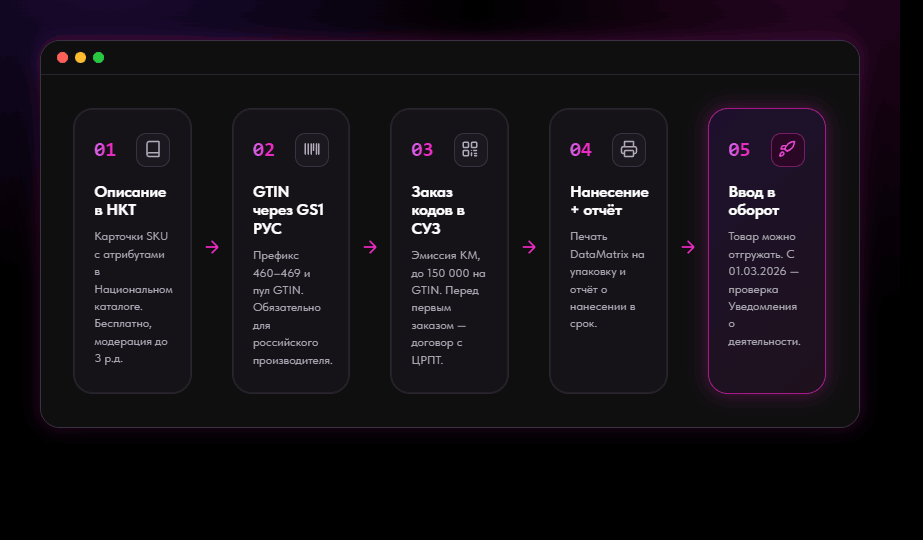Click the barcode icon in step 02
Image resolution: width=923 pixels, height=540 pixels.
pyautogui.click(x=312, y=150)
